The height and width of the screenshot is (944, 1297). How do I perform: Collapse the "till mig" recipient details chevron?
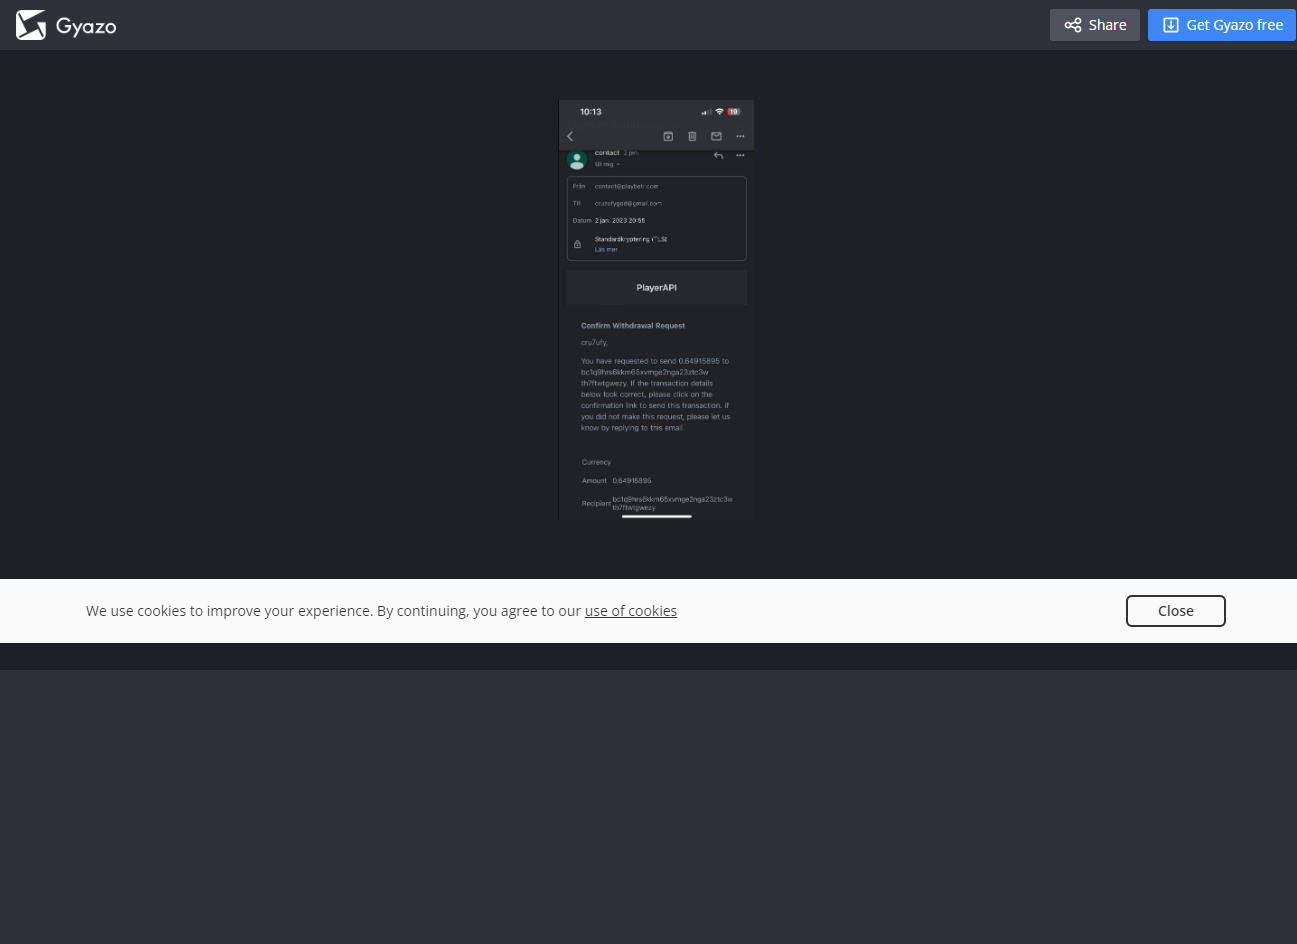coord(619,164)
